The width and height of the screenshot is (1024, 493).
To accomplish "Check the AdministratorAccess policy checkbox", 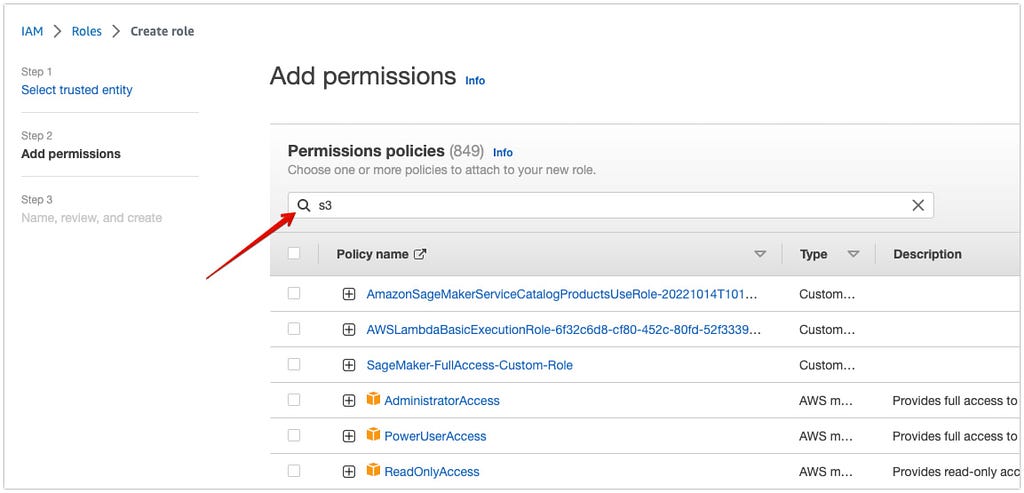I will tap(294, 400).
